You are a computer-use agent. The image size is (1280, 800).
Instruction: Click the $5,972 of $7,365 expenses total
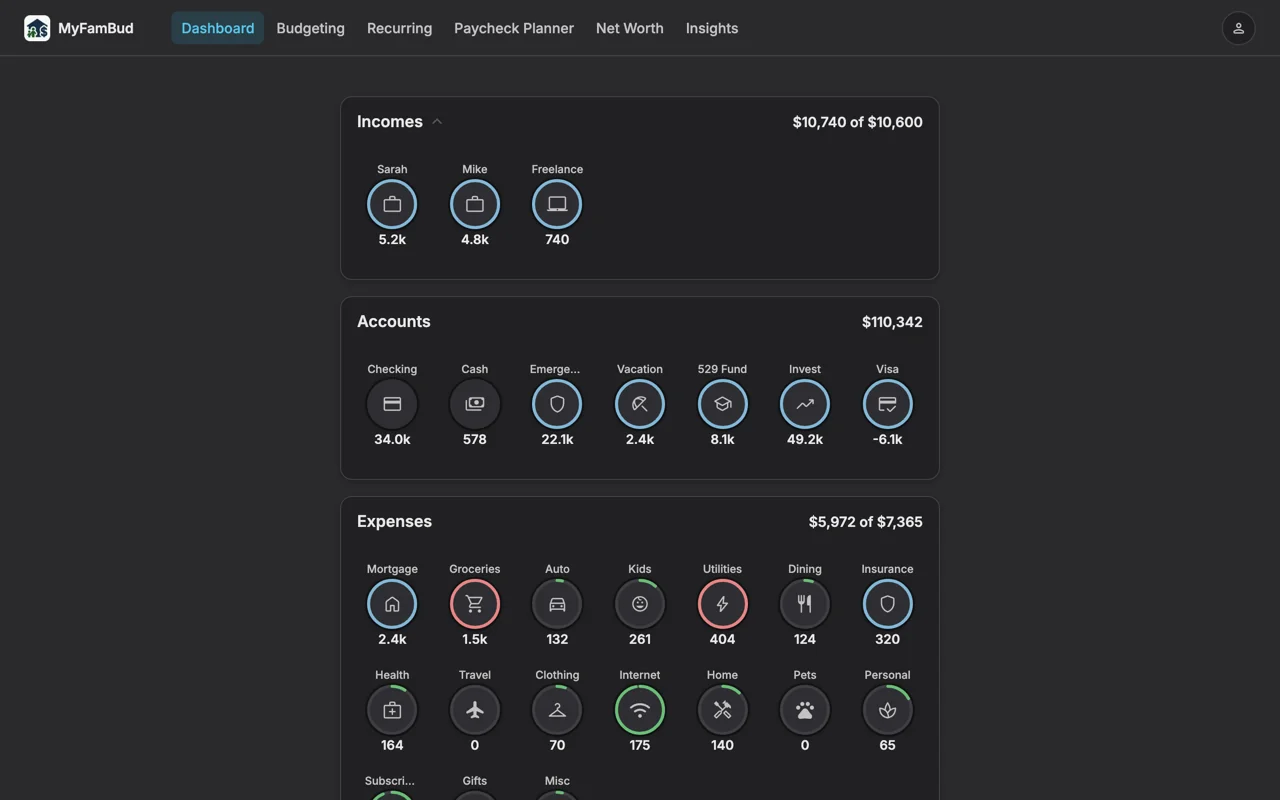866,522
